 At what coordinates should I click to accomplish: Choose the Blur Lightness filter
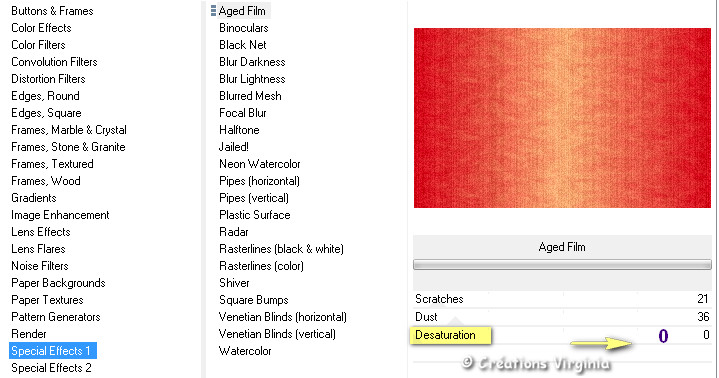[x=252, y=79]
